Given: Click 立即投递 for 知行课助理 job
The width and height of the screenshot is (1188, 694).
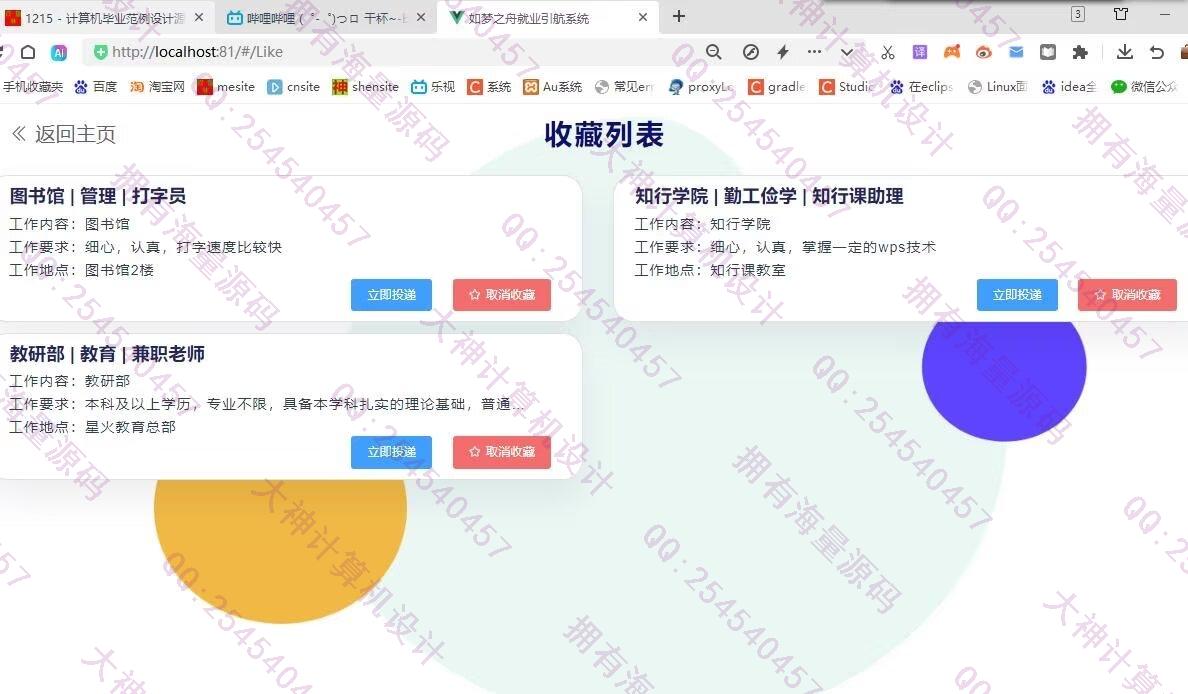Looking at the screenshot, I should [1017, 295].
